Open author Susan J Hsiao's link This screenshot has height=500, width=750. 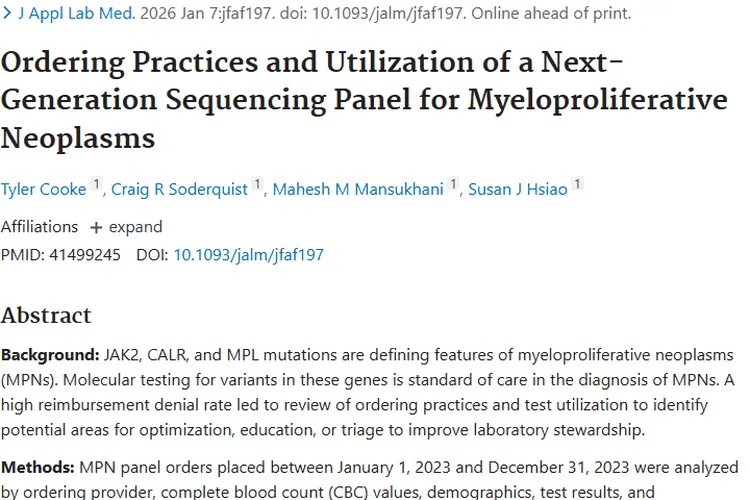[x=519, y=190]
